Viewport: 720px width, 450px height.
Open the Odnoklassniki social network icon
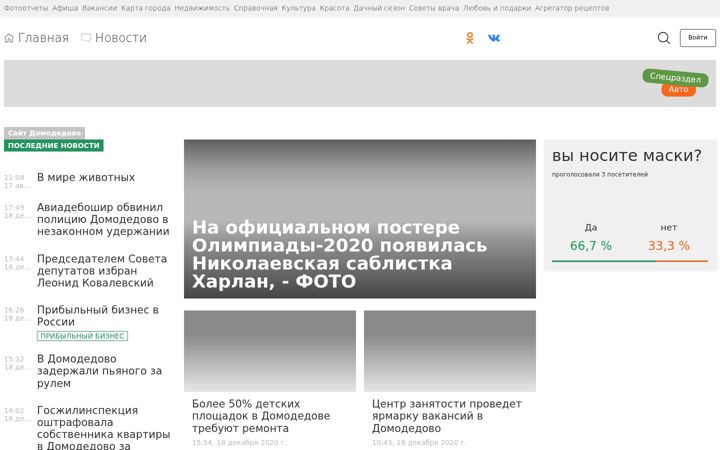coord(469,38)
